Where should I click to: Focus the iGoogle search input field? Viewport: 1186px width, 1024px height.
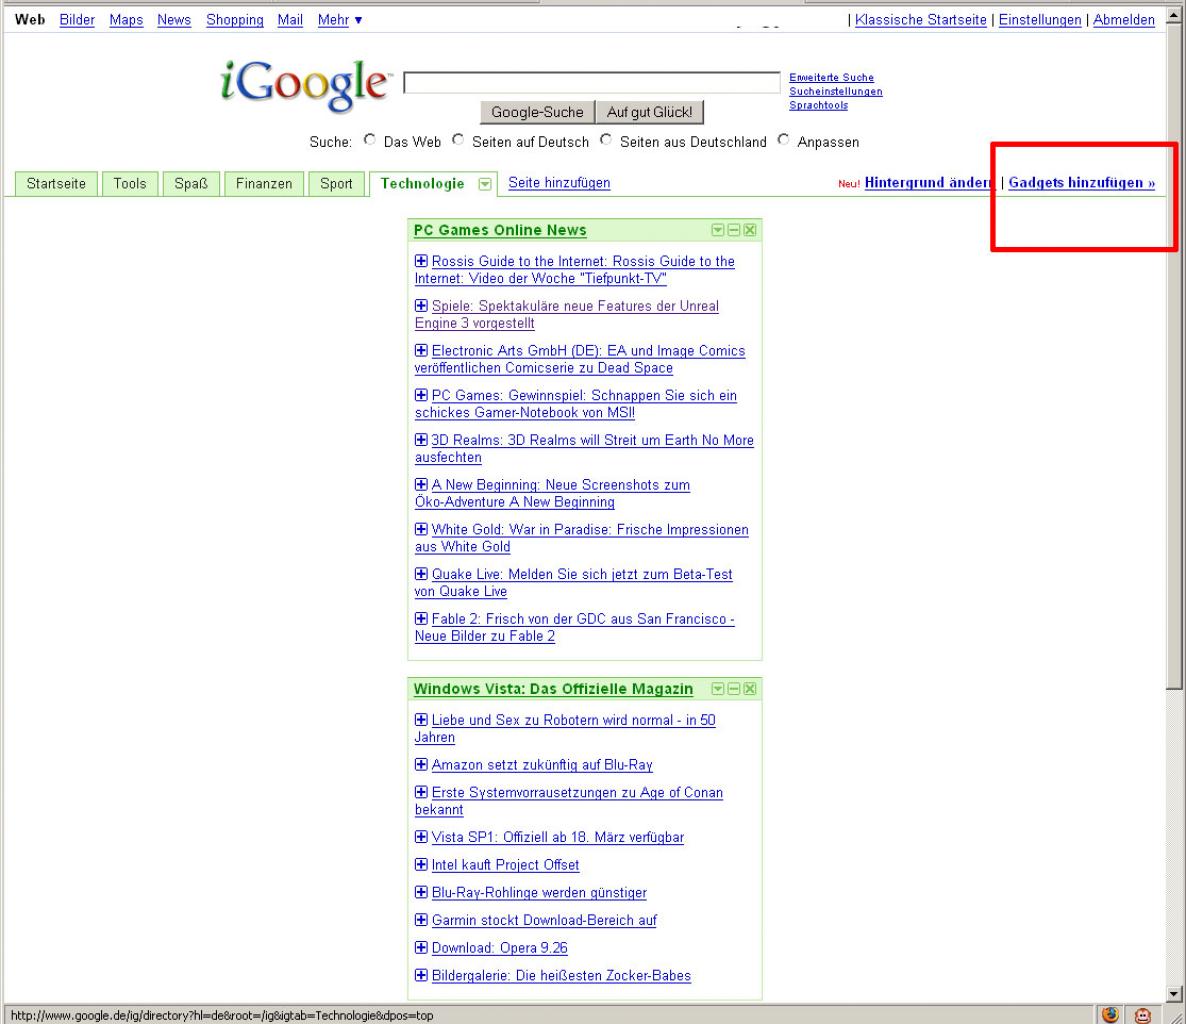tap(591, 82)
